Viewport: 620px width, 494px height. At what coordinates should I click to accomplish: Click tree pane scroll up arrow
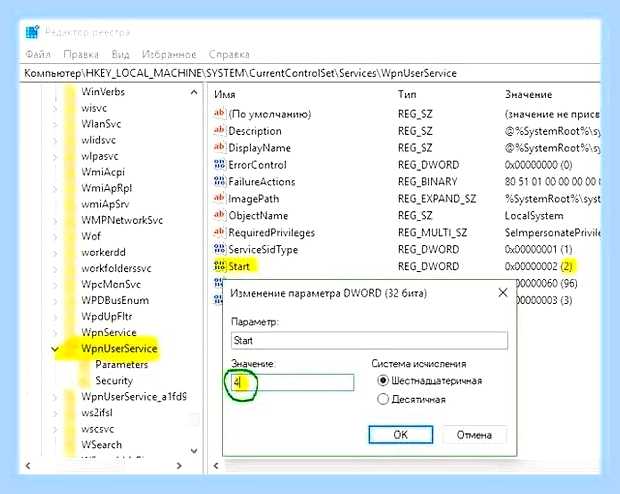[x=194, y=93]
